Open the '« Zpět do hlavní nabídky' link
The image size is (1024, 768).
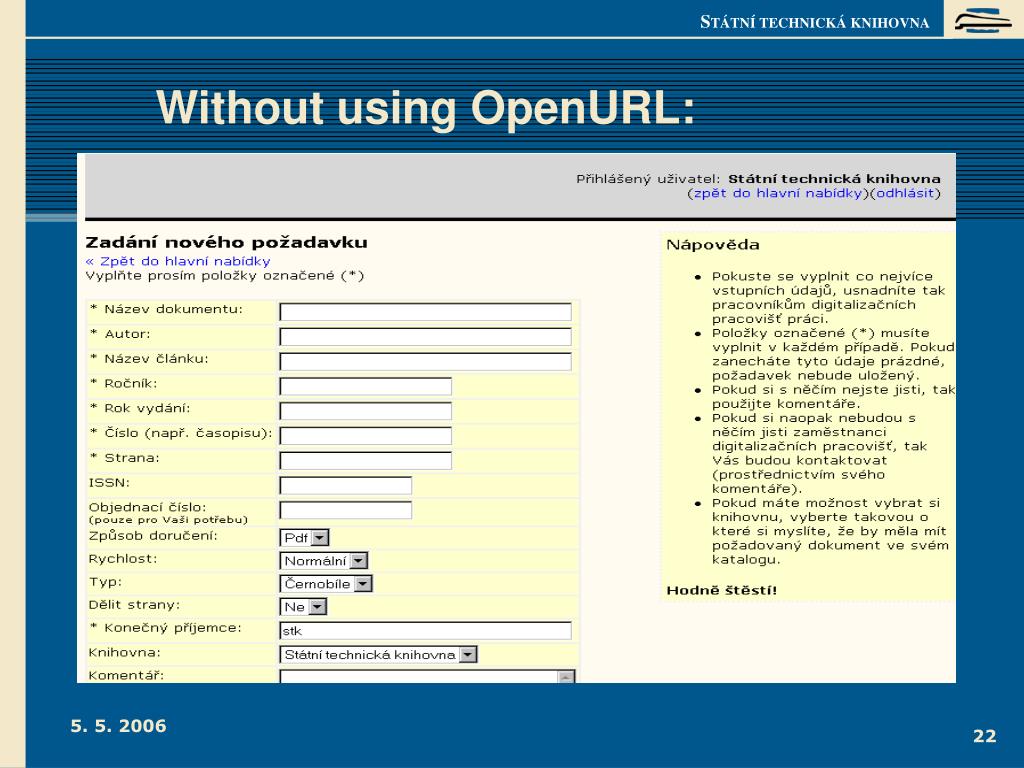[178, 261]
